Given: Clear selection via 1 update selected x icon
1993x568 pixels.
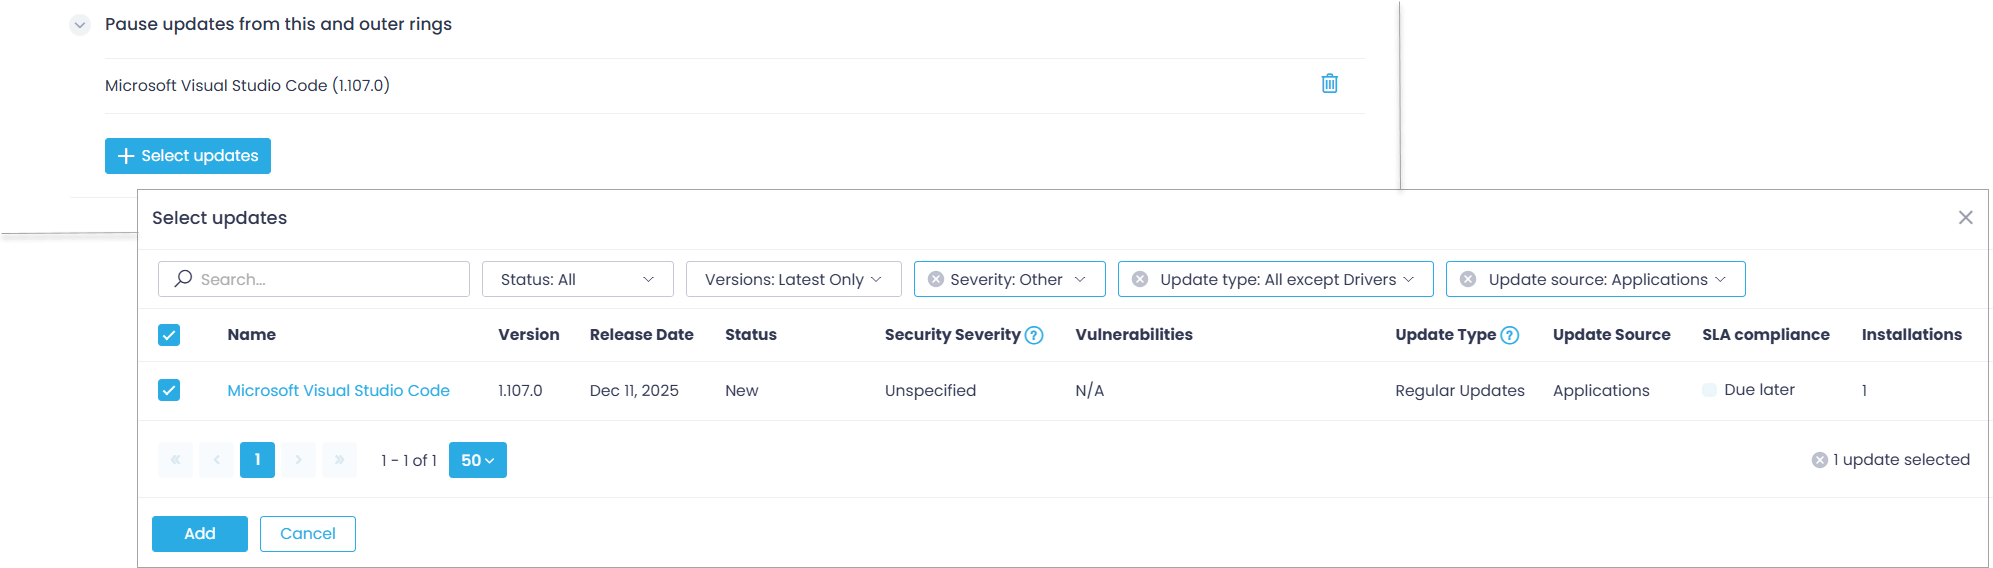Looking at the screenshot, I should 1819,460.
